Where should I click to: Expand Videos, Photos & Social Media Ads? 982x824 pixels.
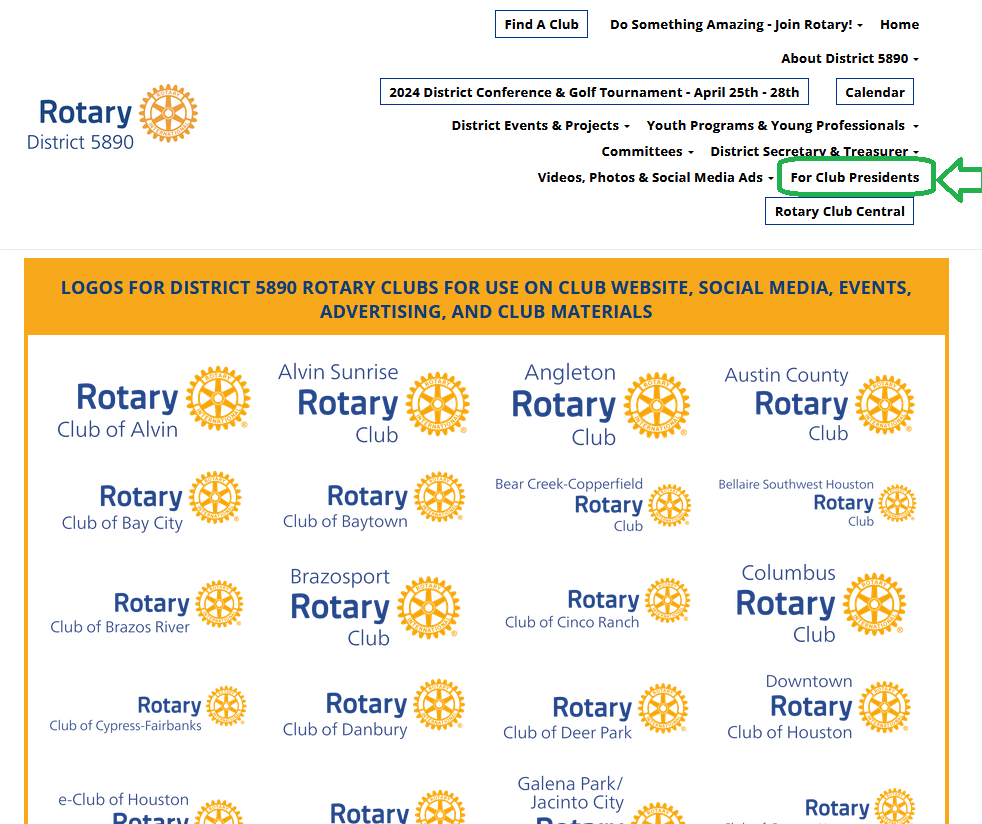click(655, 177)
